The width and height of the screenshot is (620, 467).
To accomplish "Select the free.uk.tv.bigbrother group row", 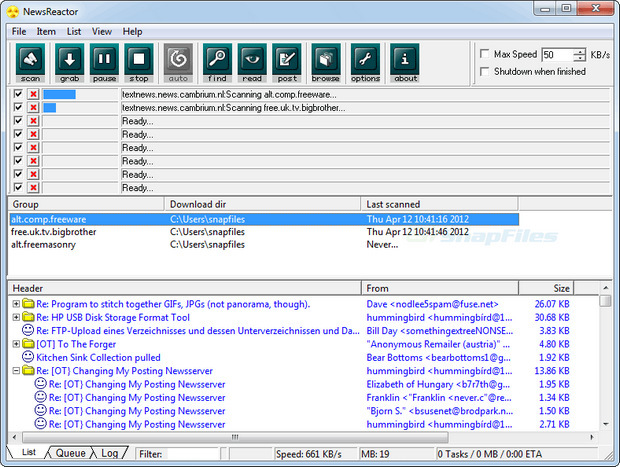I will [264, 232].
